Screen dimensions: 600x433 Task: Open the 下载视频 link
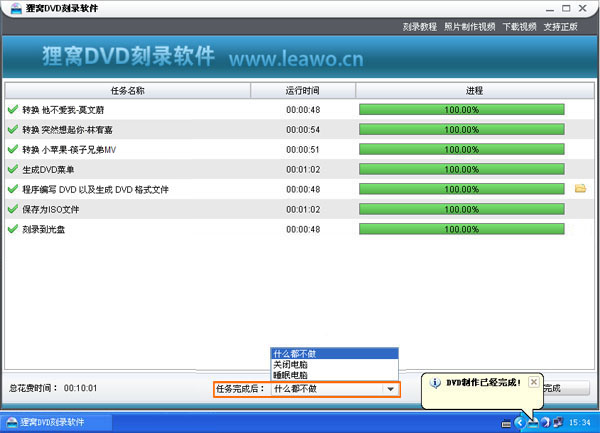coord(519,27)
